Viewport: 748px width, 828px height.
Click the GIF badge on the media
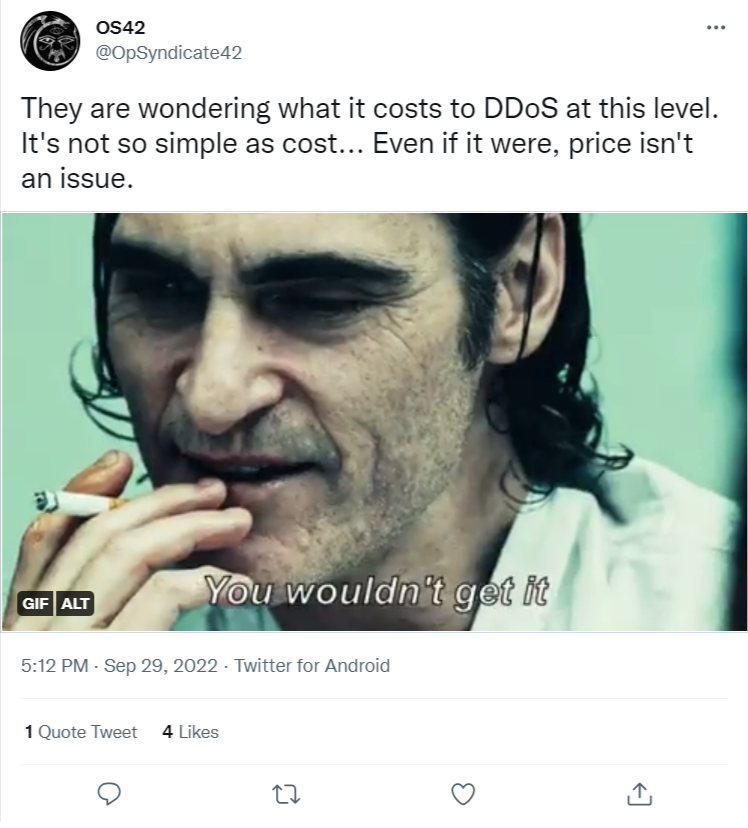coord(35,603)
